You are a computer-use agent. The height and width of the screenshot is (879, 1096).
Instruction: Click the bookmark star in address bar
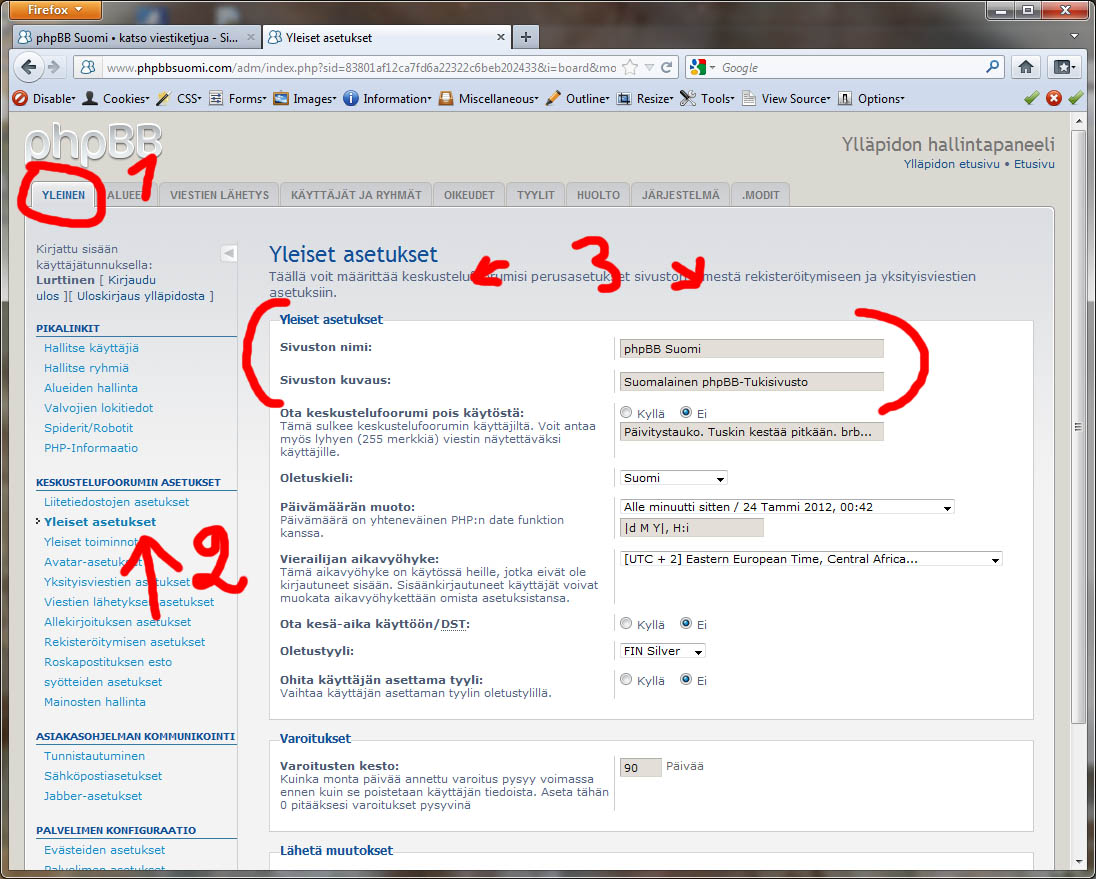click(x=630, y=68)
